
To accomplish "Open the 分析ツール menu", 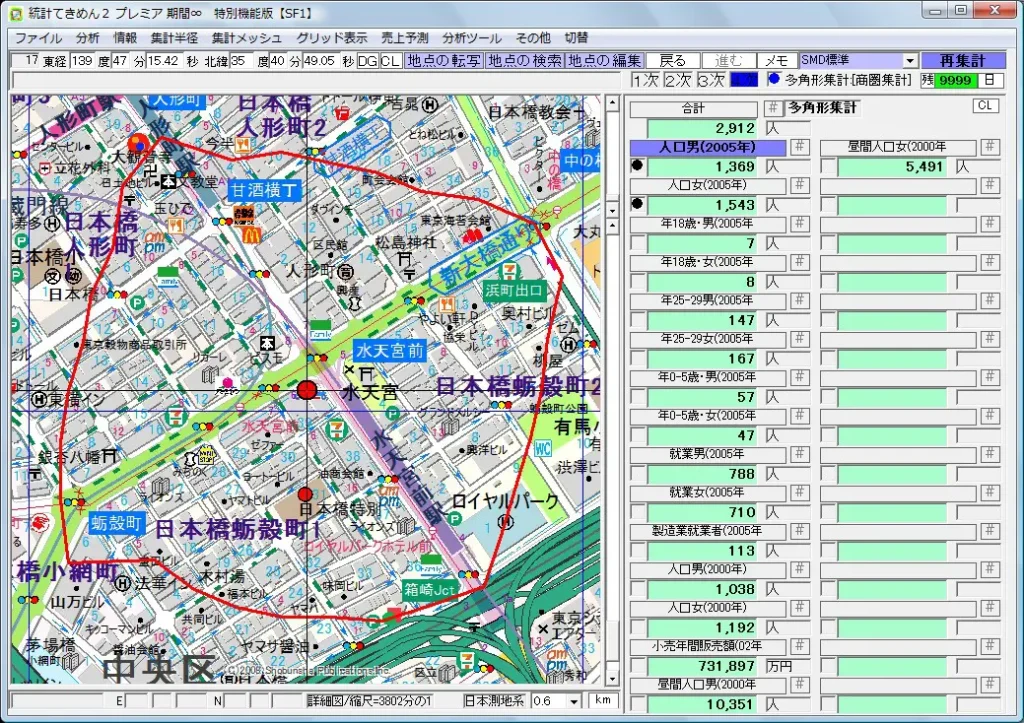I will (x=471, y=38).
